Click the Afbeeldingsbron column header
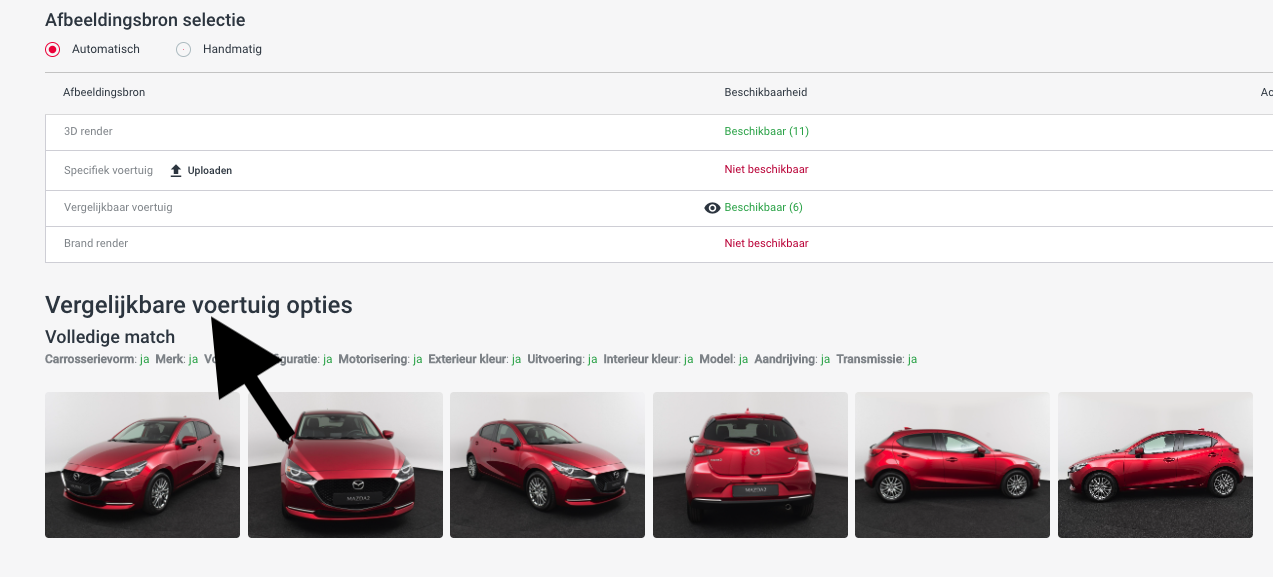 point(104,92)
